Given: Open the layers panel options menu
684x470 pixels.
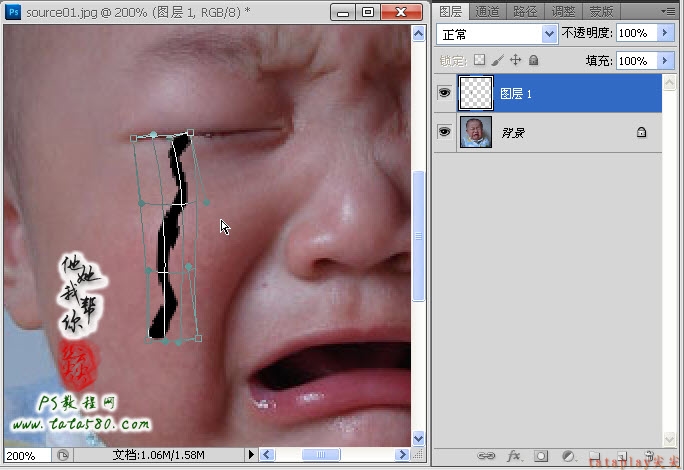Looking at the screenshot, I should coord(668,11).
